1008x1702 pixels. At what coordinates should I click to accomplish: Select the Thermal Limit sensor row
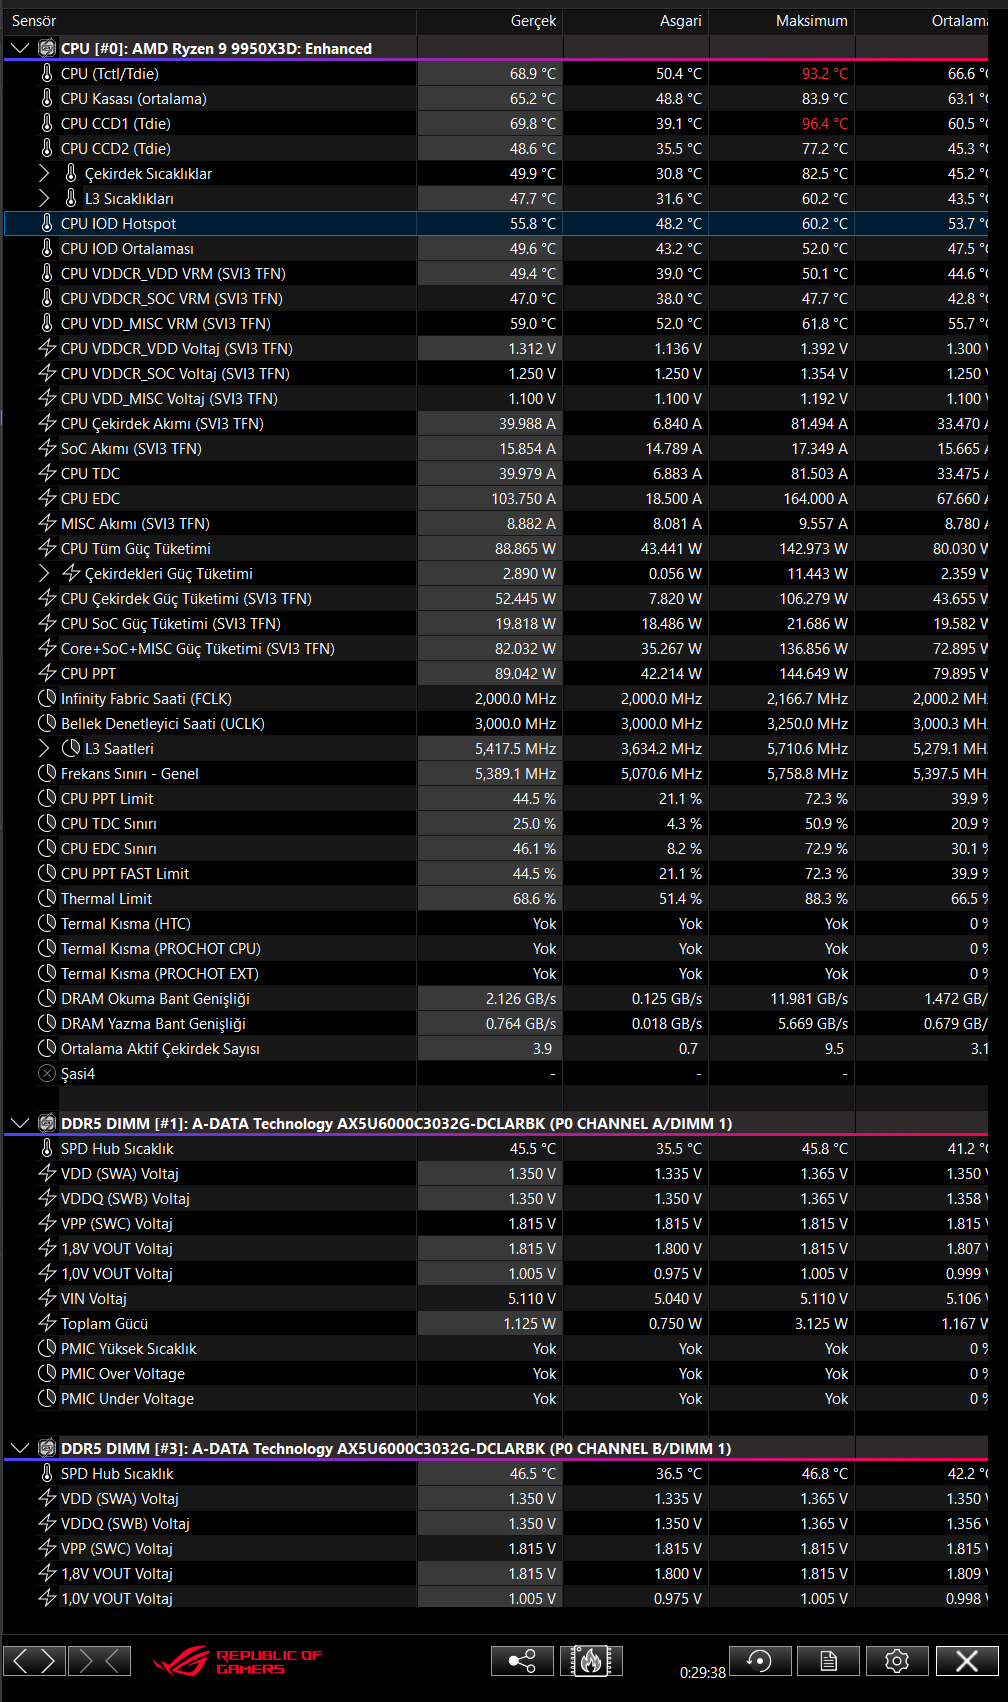[x=496, y=898]
